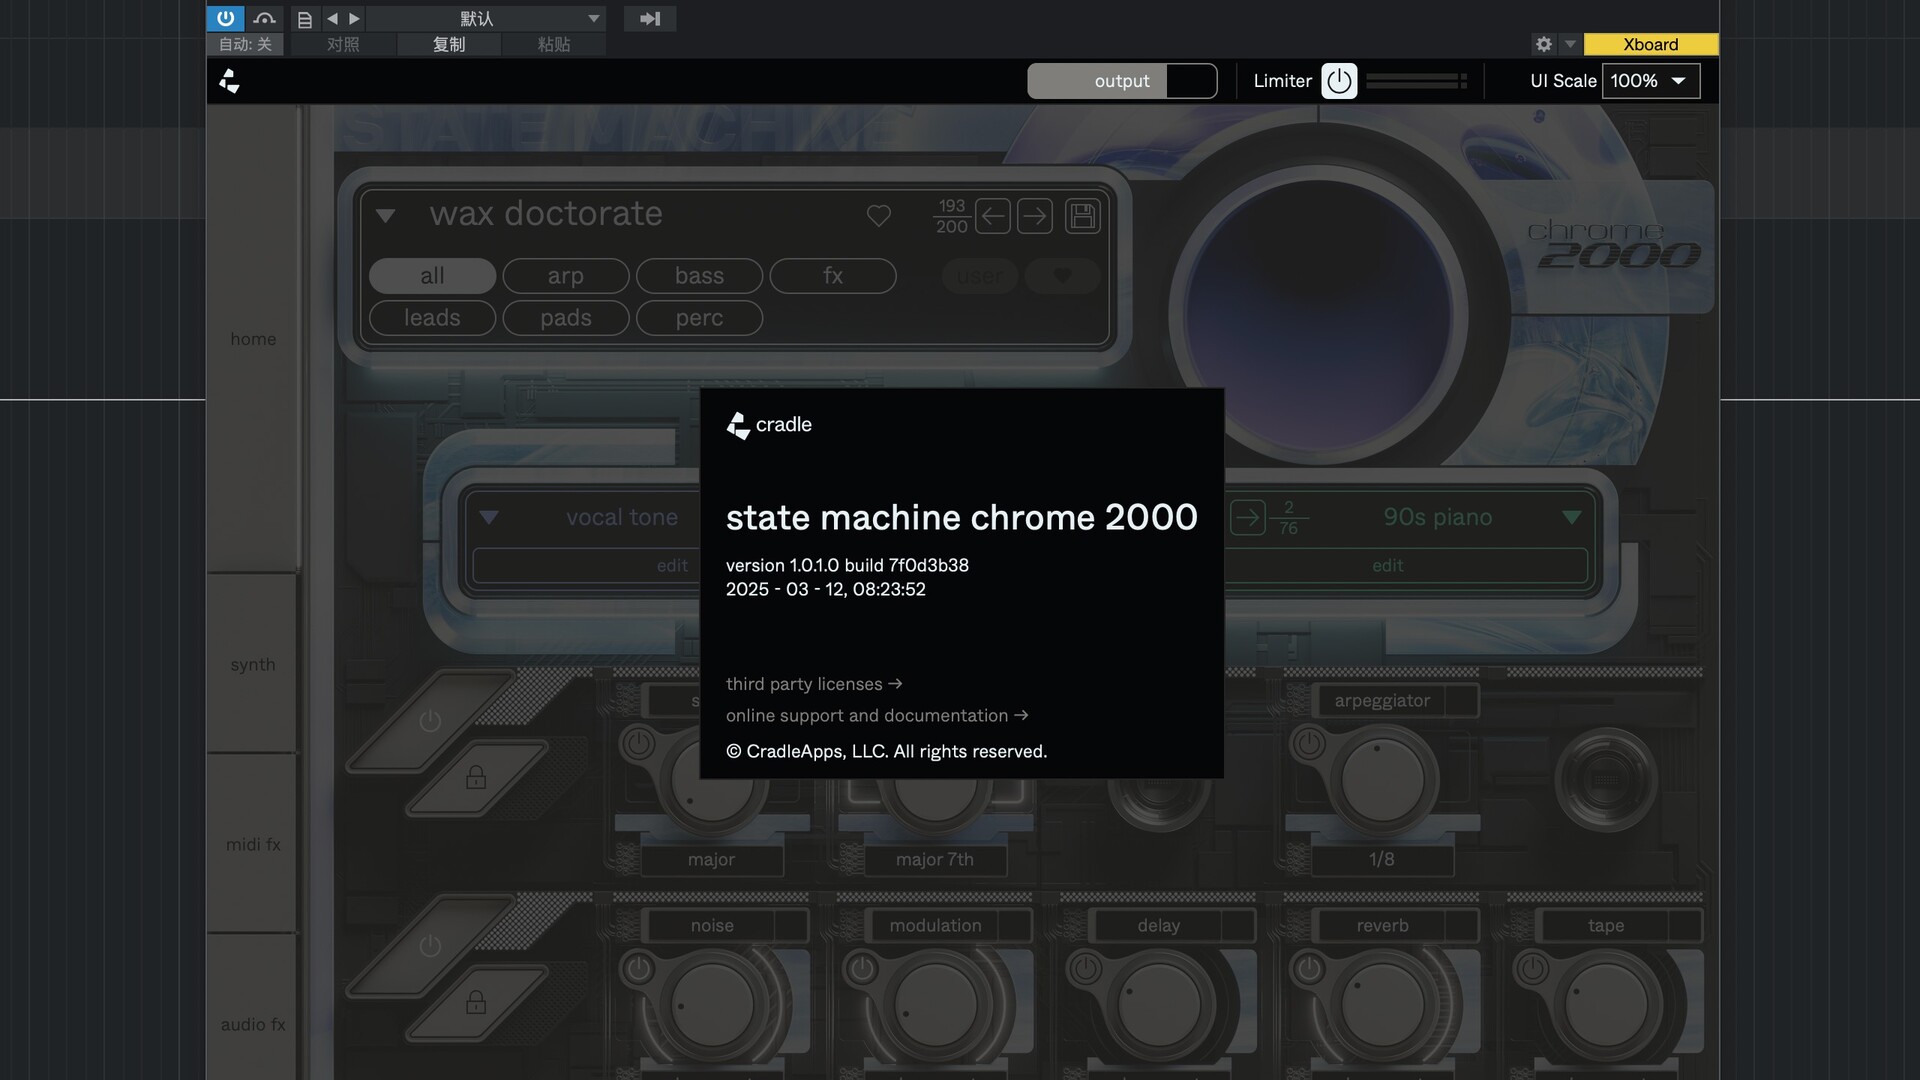Click the cradle logo in about dialog
Image resolution: width=1920 pixels, height=1080 pixels.
769,425
